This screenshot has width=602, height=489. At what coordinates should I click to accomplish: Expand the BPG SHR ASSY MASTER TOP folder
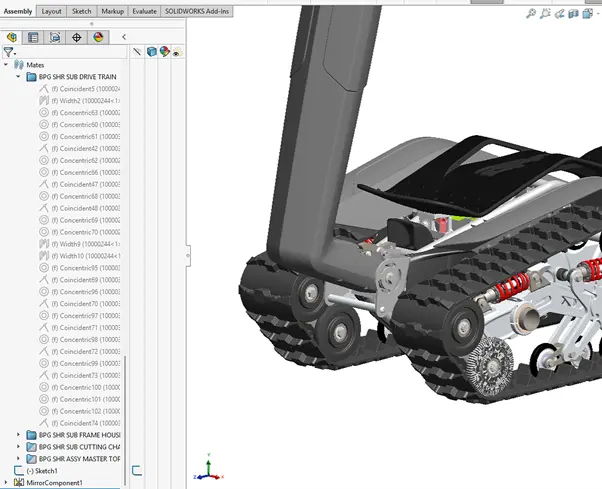[18, 458]
